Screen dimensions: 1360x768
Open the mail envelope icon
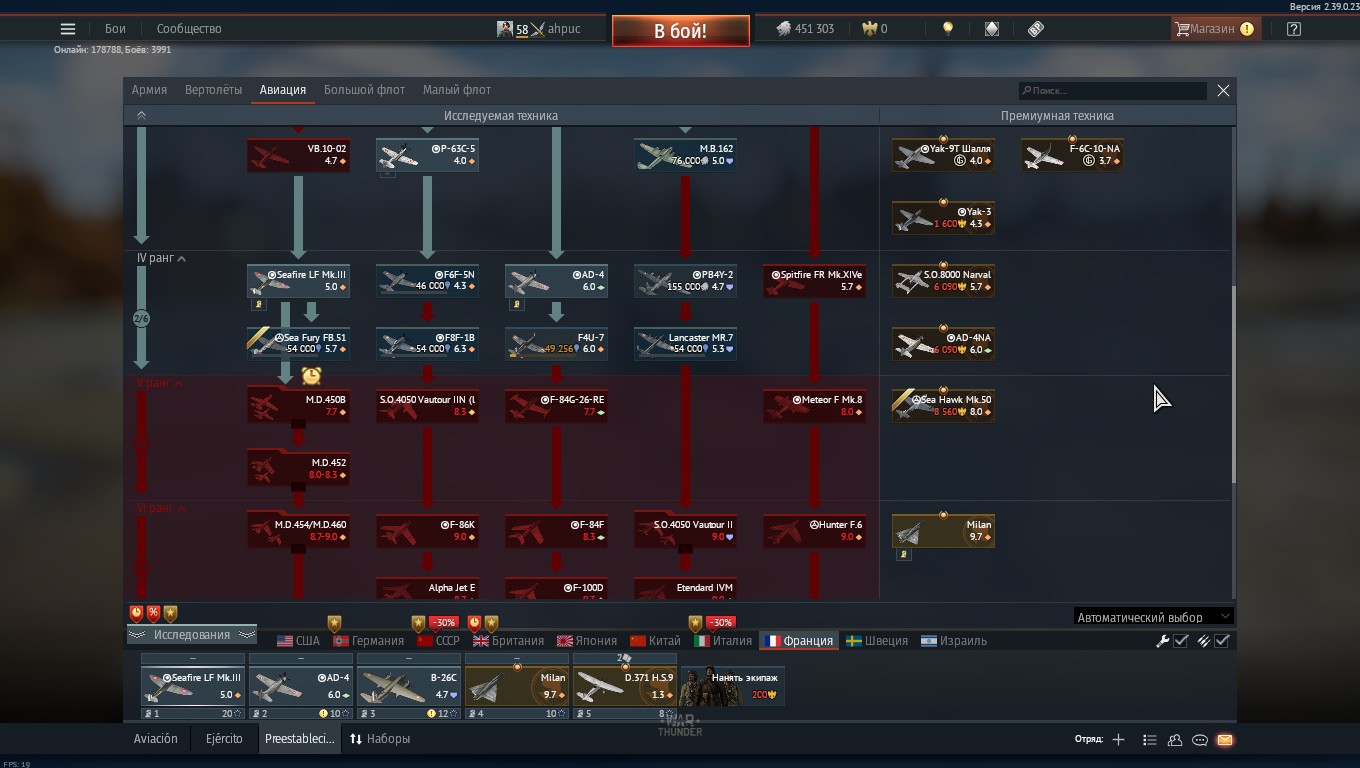tap(1225, 740)
